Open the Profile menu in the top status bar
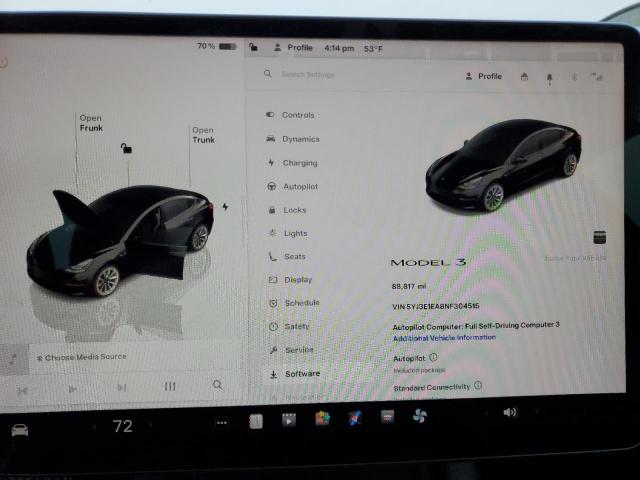This screenshot has height=480, width=640. click(x=293, y=48)
